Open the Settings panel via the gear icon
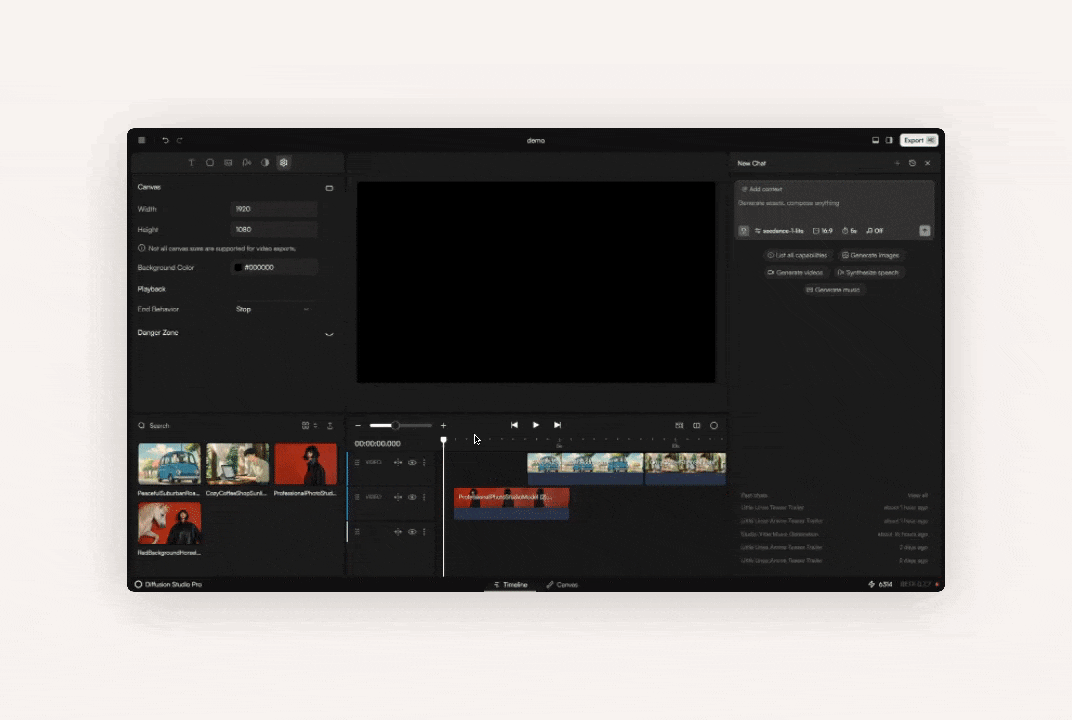This screenshot has height=720, width=1072. pos(284,162)
